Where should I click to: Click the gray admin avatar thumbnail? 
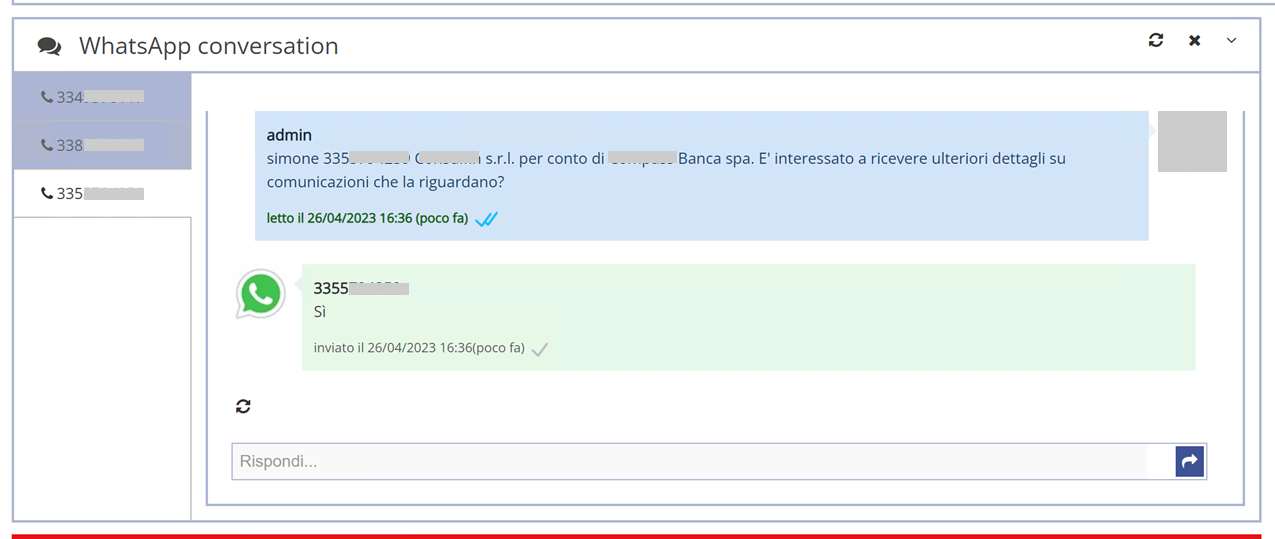tap(1191, 141)
